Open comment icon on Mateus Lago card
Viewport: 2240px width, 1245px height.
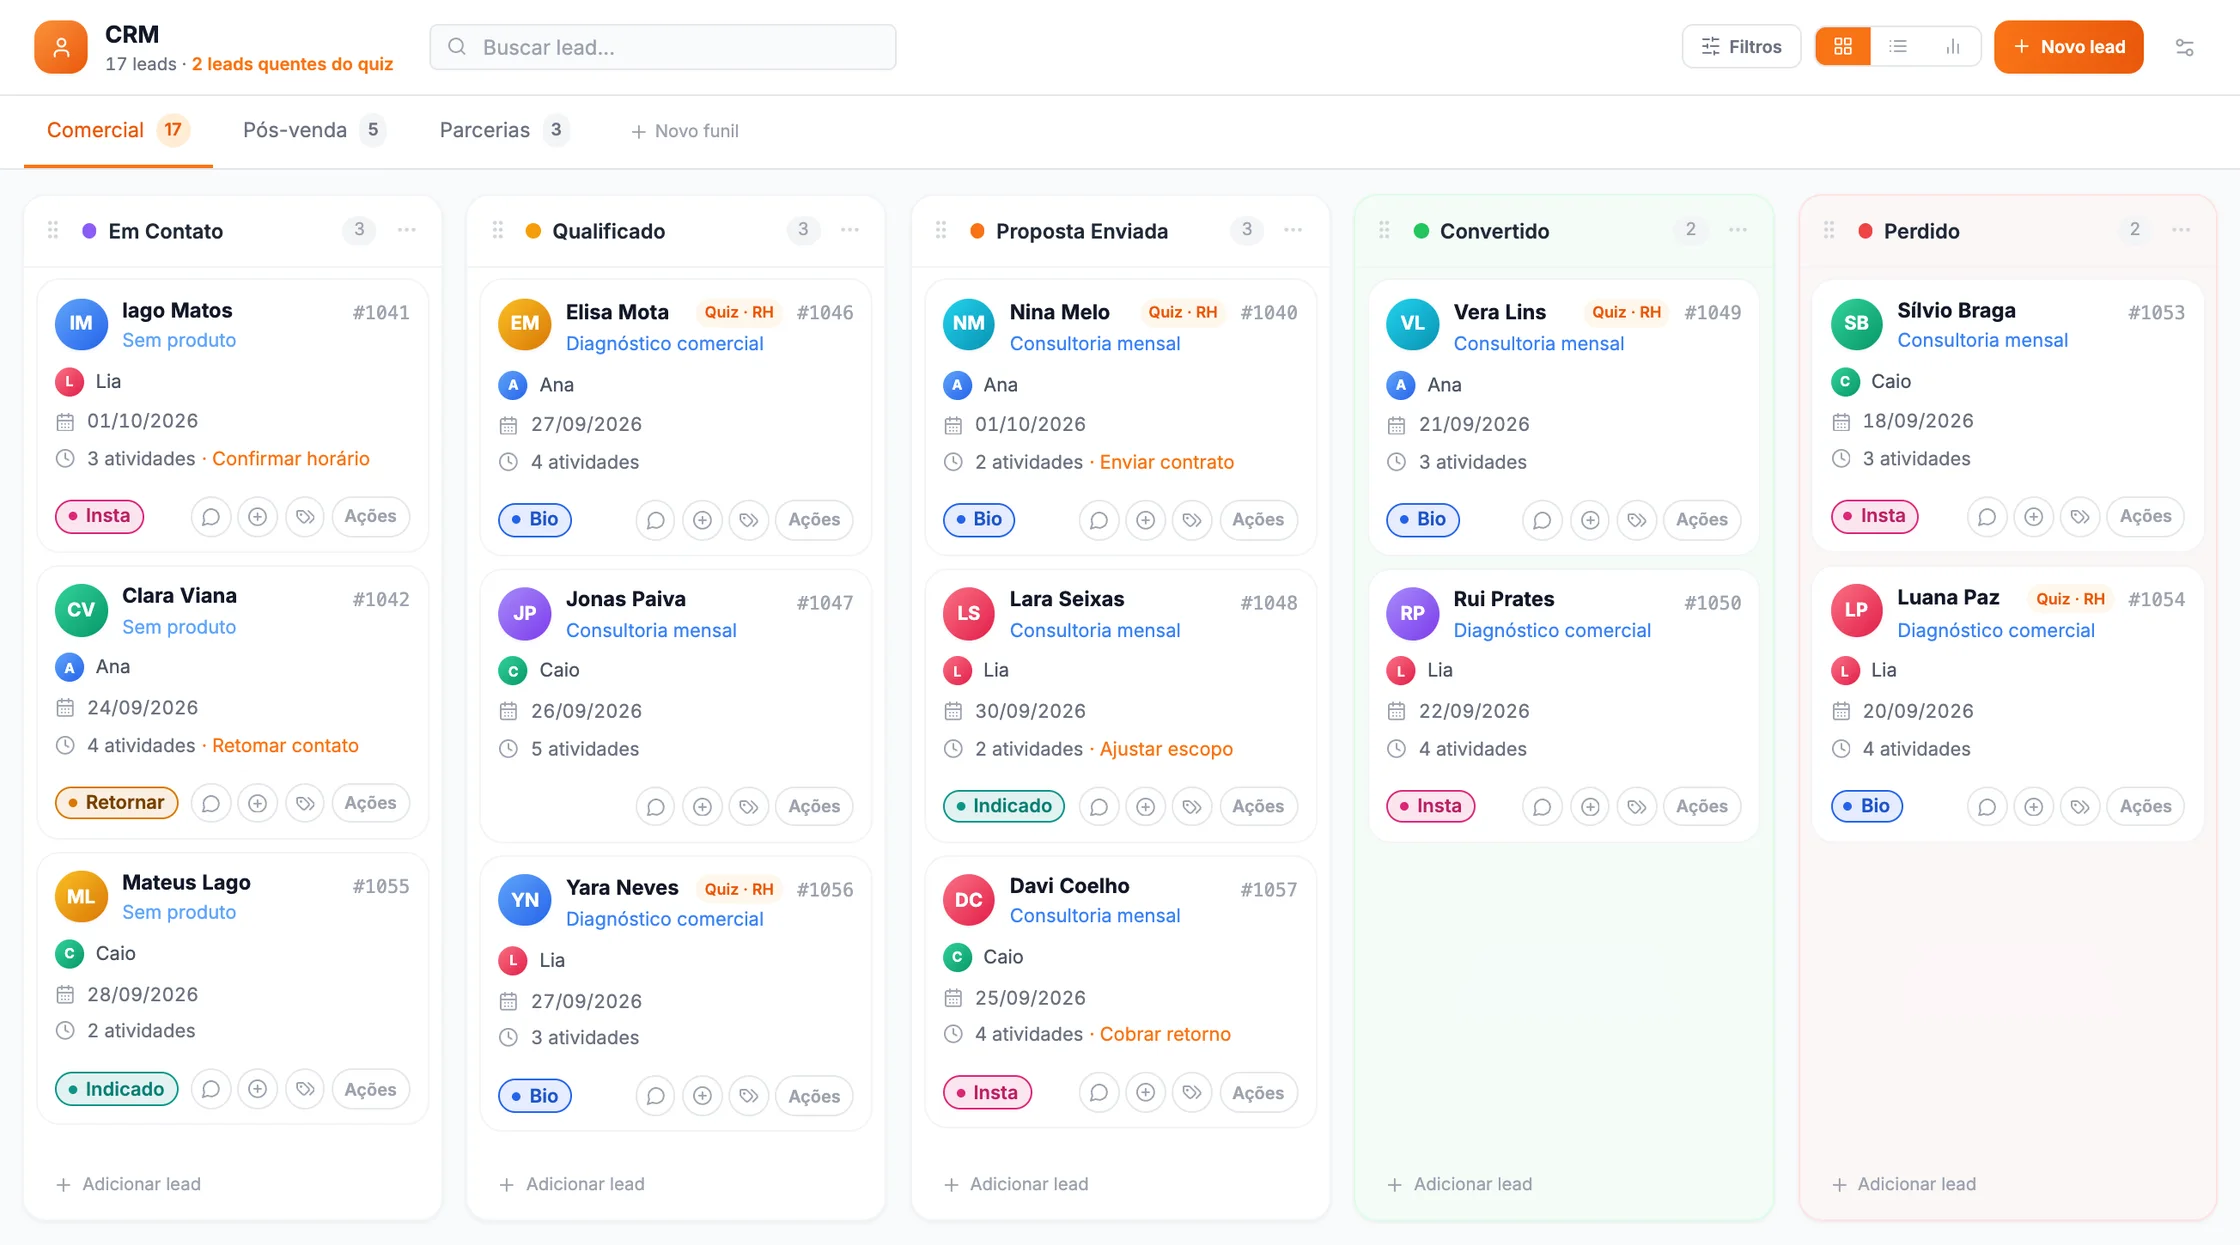tap(210, 1089)
